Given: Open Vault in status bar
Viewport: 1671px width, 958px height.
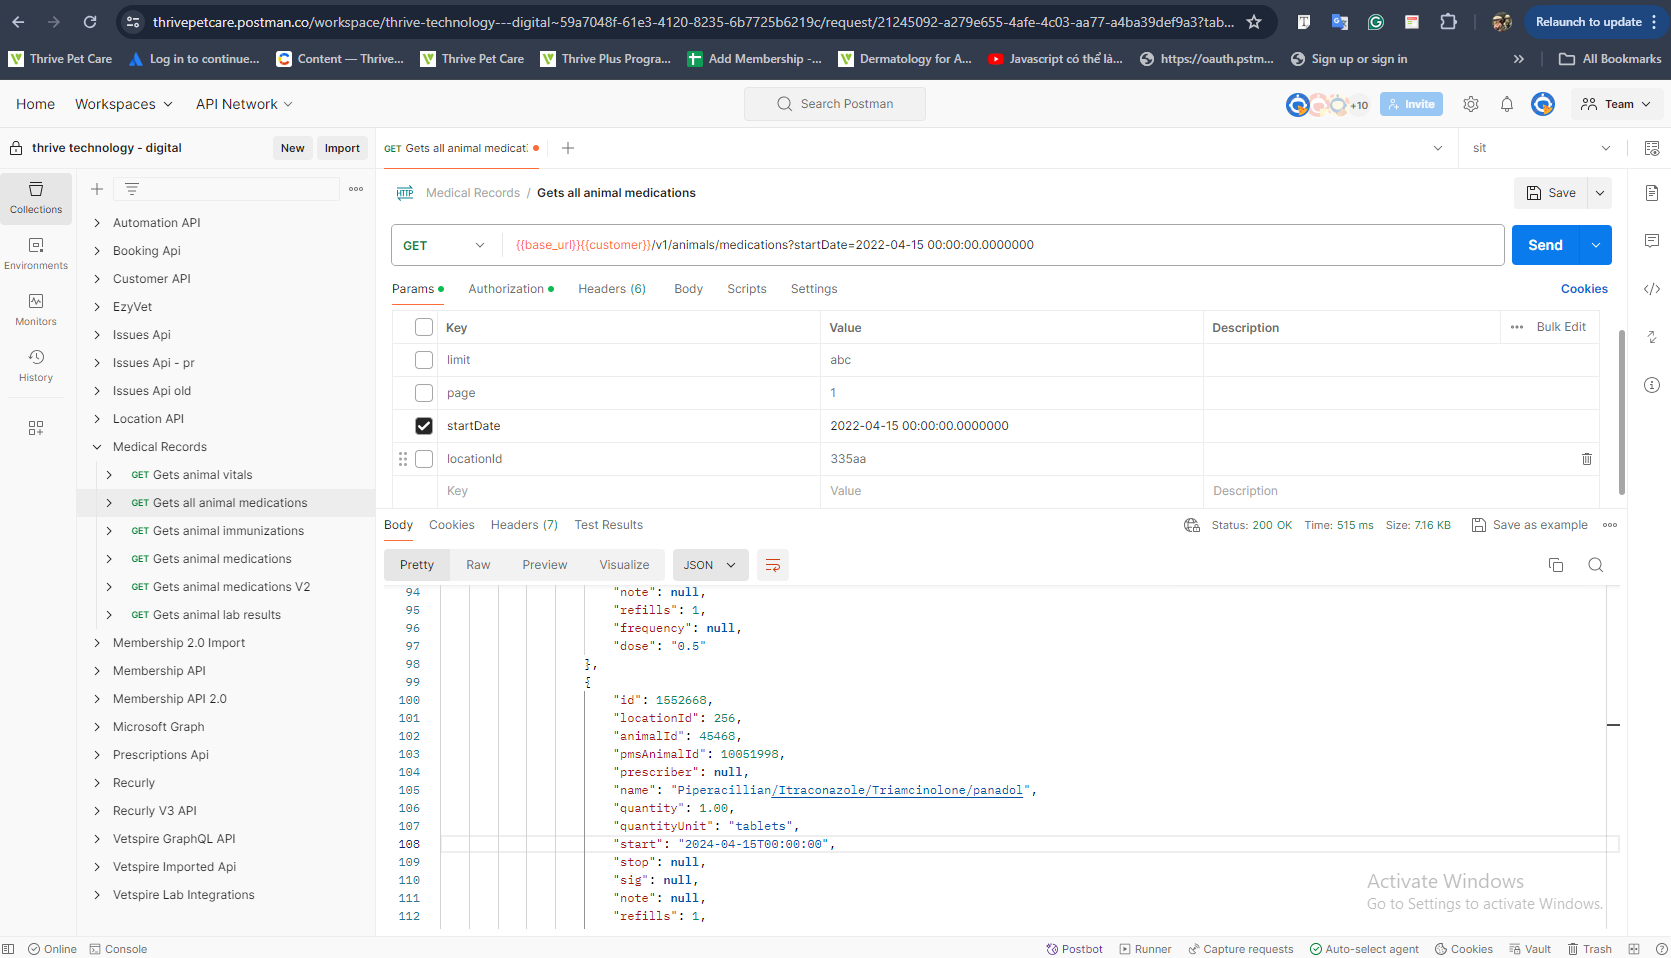Looking at the screenshot, I should pyautogui.click(x=1530, y=949).
